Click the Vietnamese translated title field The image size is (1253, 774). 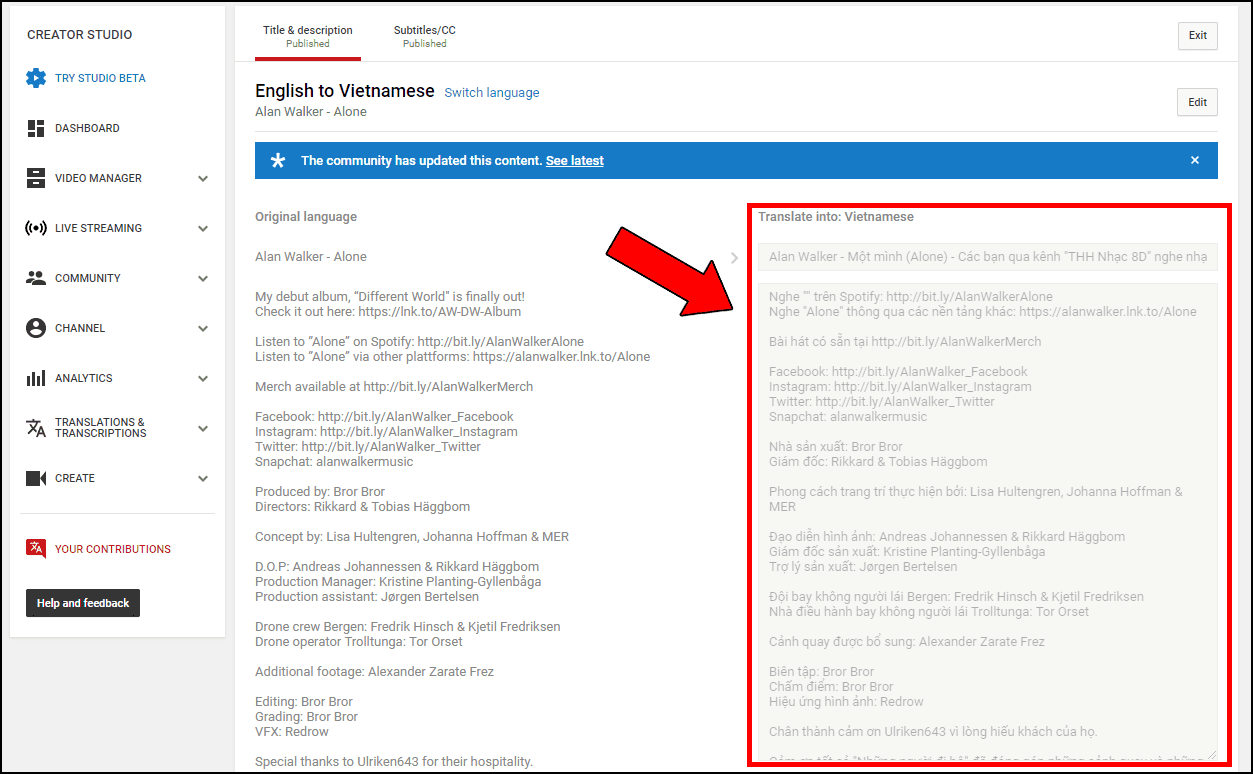coord(988,256)
